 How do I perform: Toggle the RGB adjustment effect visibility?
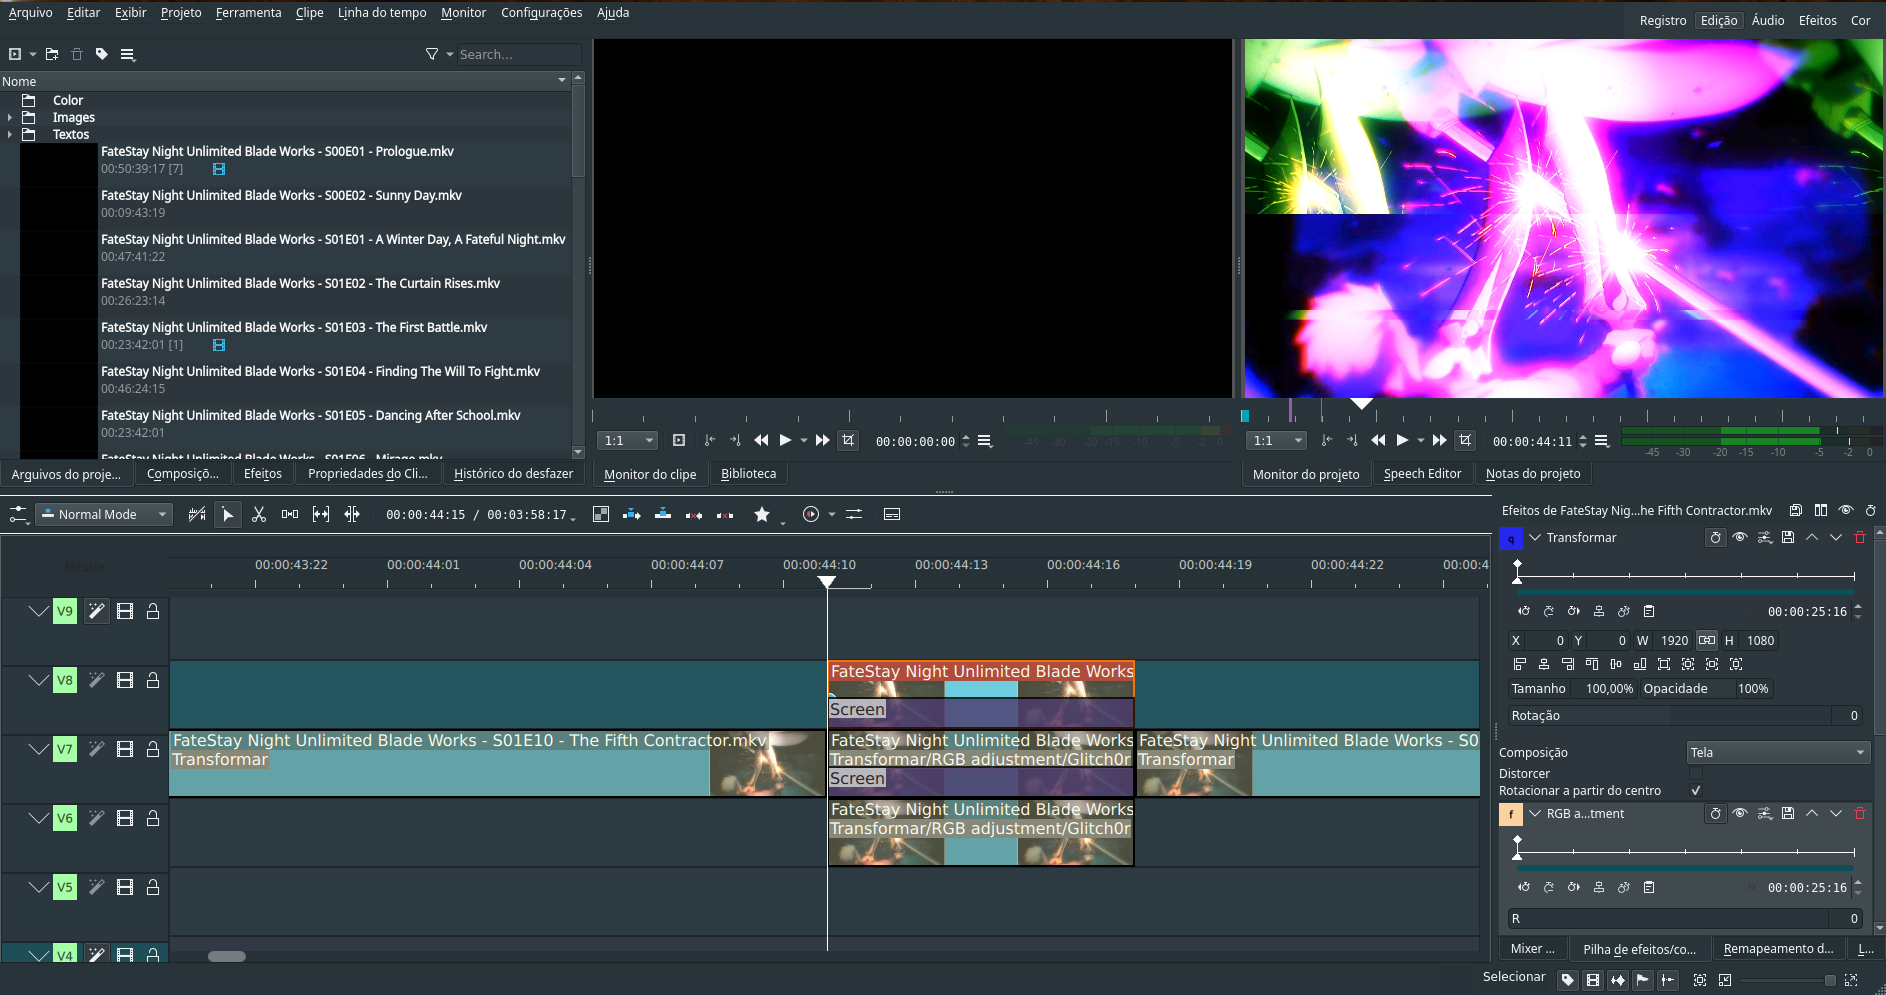click(1740, 813)
